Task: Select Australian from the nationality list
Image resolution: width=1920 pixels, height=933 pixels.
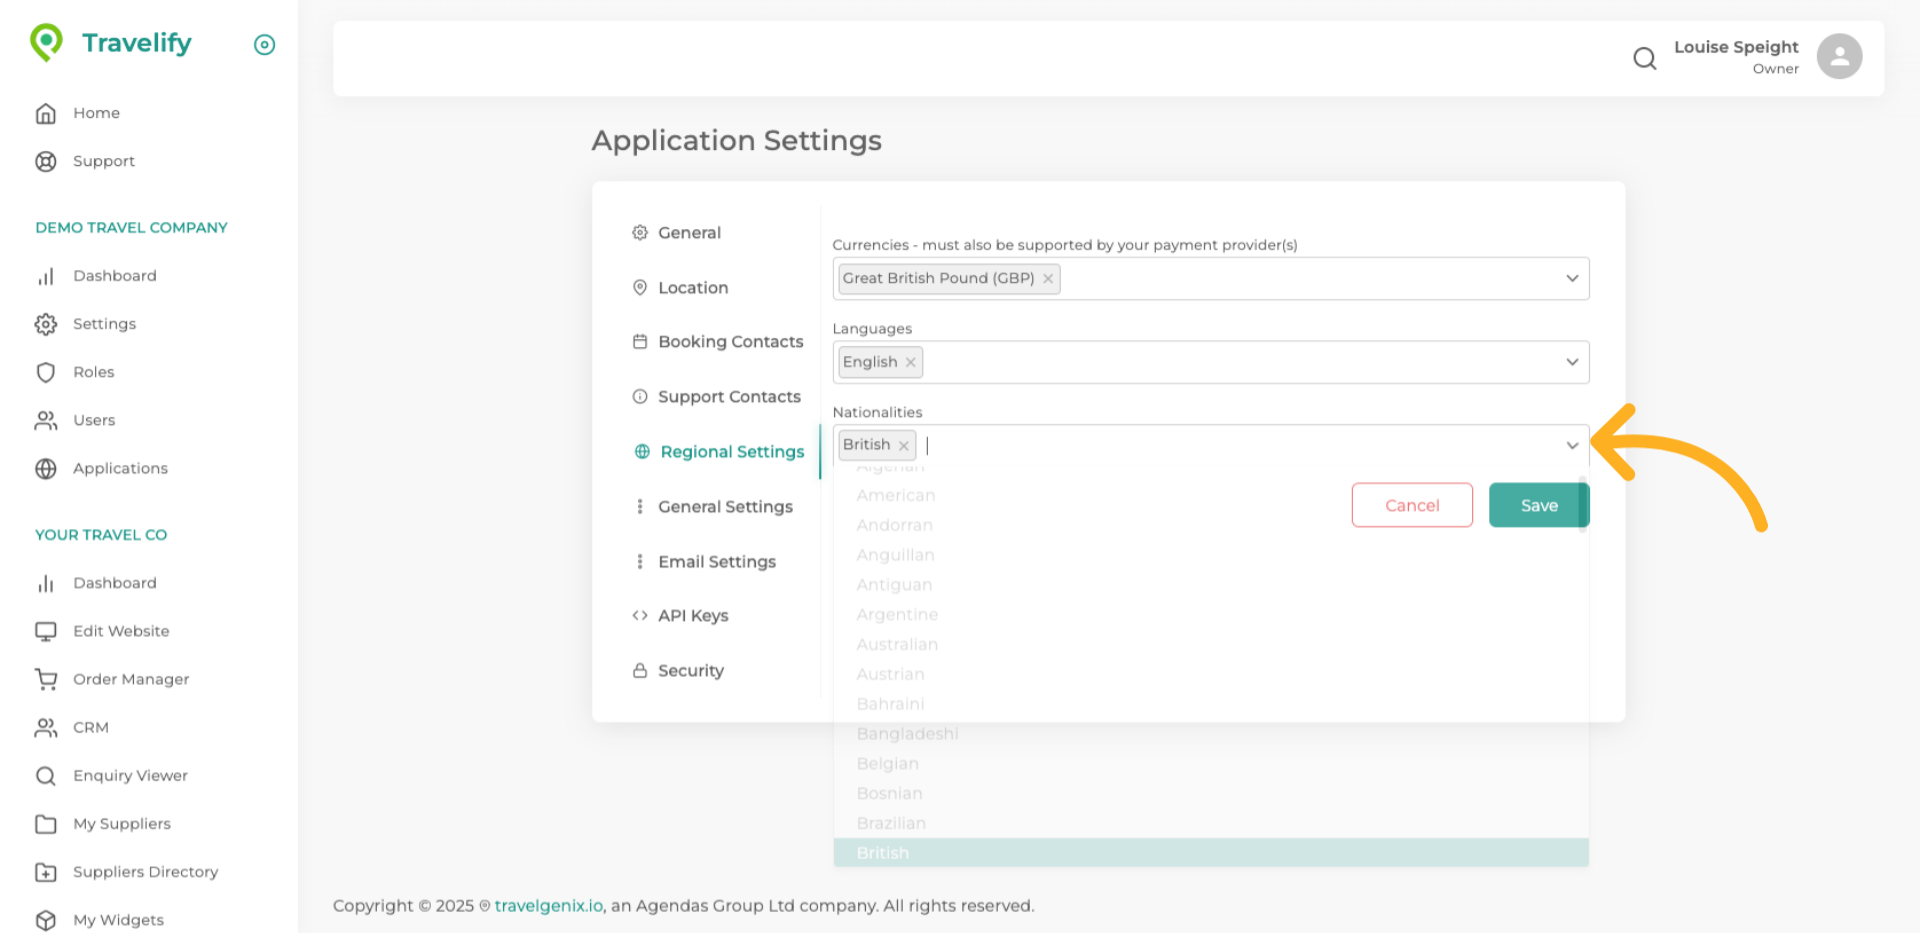Action: (x=897, y=644)
